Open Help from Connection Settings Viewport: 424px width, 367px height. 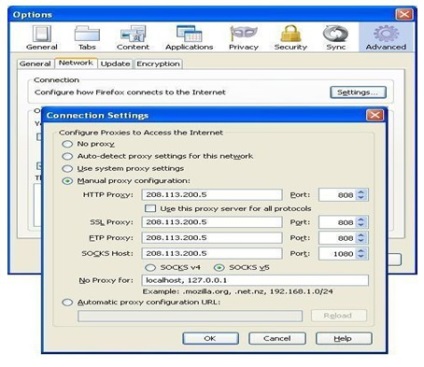coord(344,338)
